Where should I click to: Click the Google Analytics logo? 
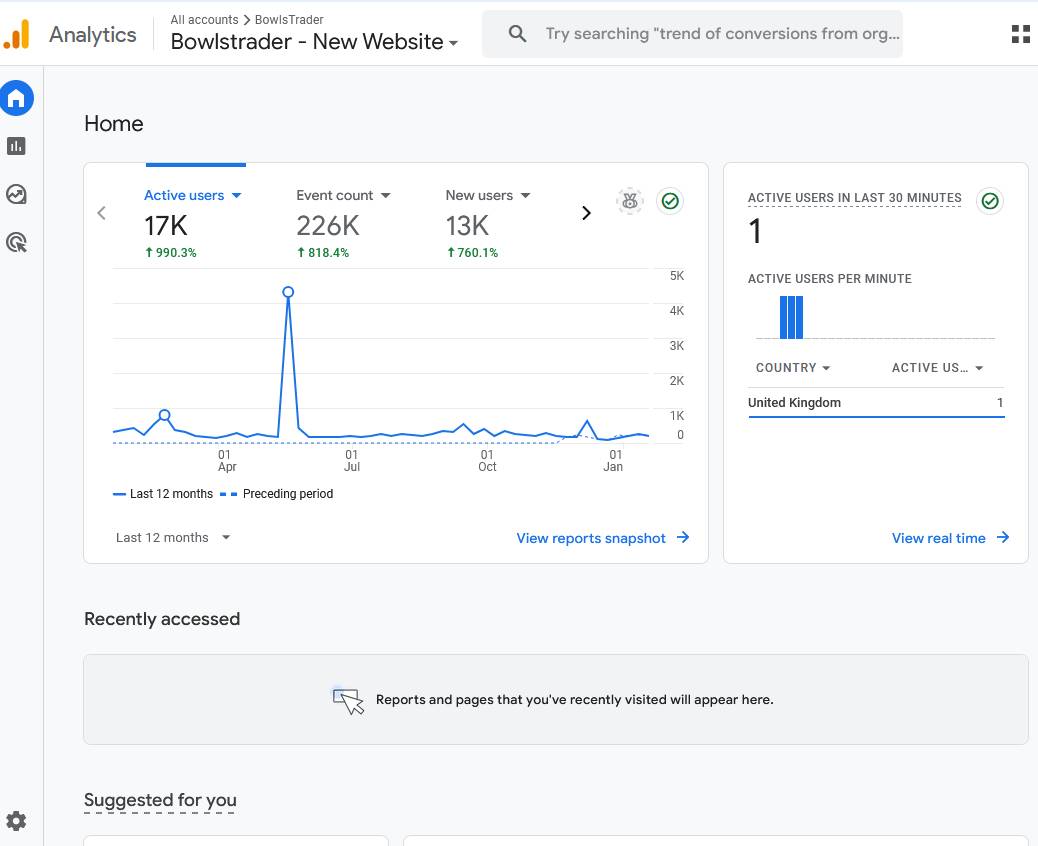point(17,34)
